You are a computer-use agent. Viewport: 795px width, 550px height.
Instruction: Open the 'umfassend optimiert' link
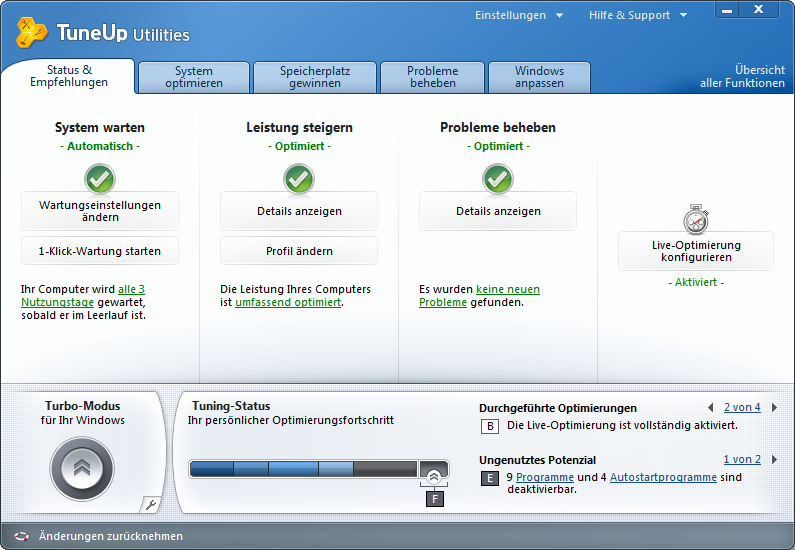pos(288,302)
